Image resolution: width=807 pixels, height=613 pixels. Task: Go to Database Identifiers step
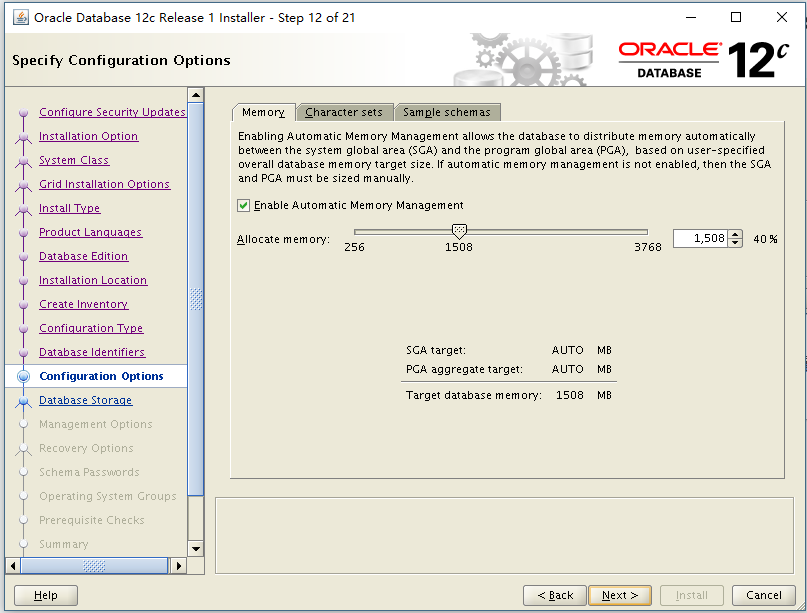coord(92,353)
